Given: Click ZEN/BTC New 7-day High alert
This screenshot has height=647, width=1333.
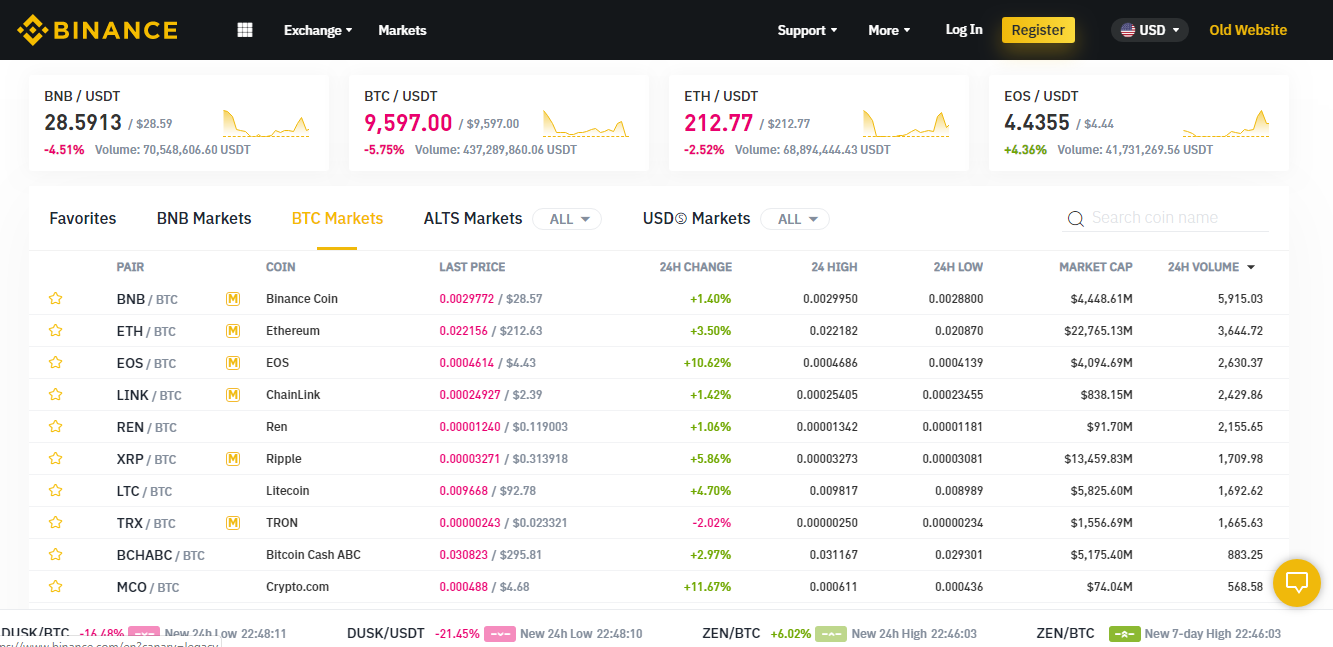Looking at the screenshot, I should pyautogui.click(x=1159, y=633).
